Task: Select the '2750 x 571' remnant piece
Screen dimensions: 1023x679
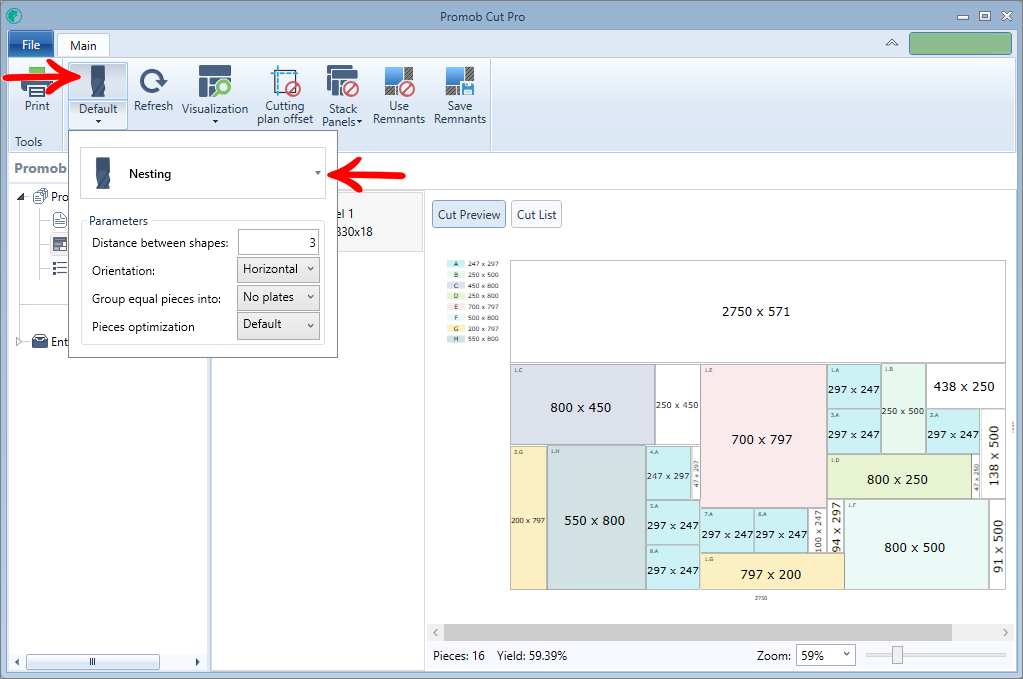Action: 757,311
